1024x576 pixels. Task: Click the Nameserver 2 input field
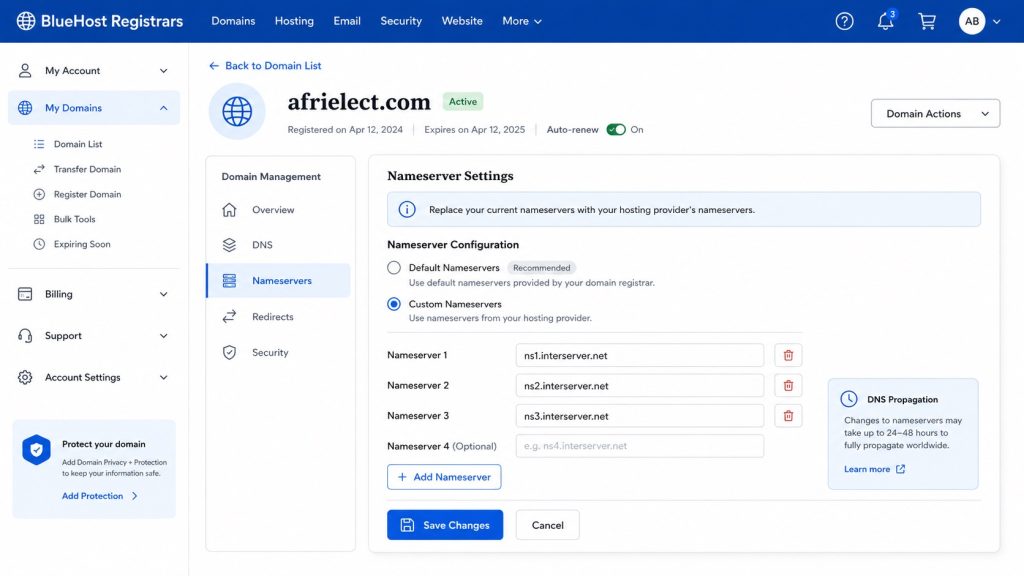point(640,385)
